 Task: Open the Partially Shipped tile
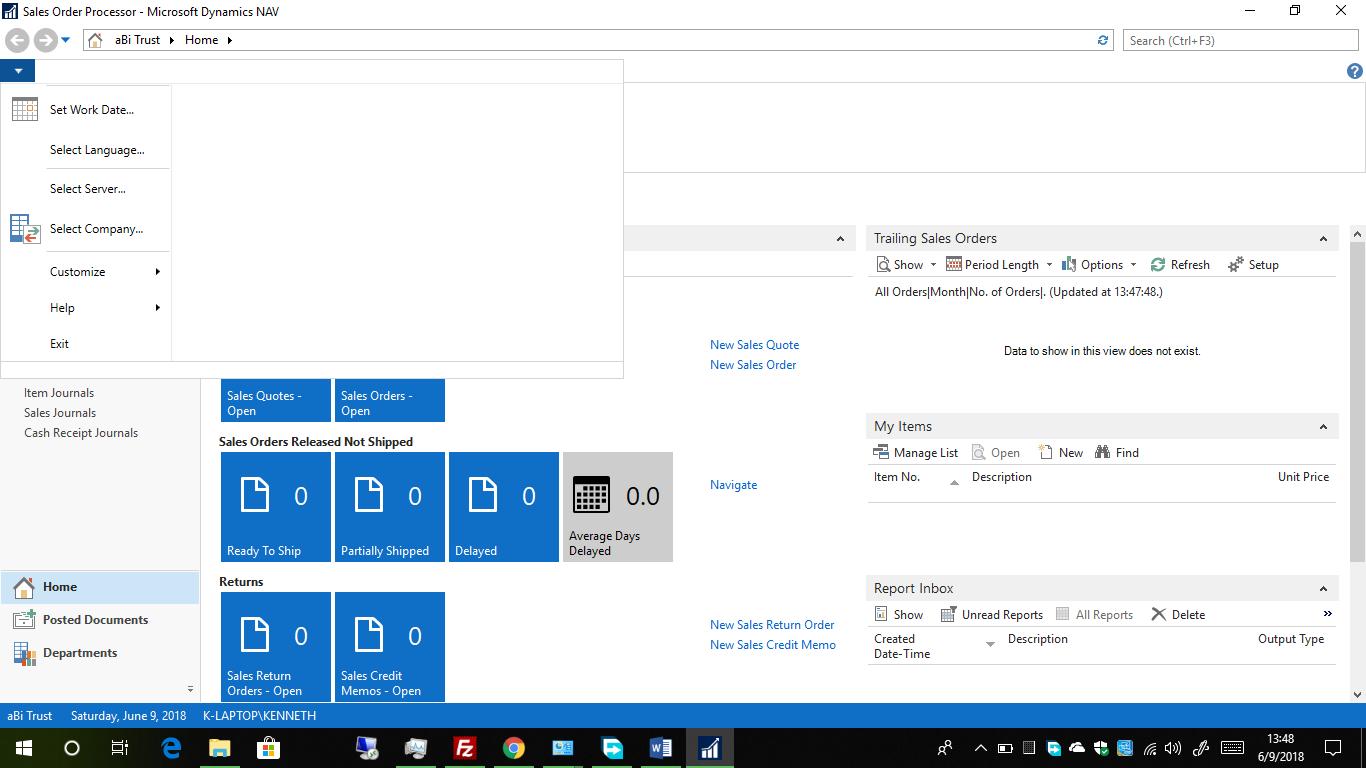pos(390,507)
